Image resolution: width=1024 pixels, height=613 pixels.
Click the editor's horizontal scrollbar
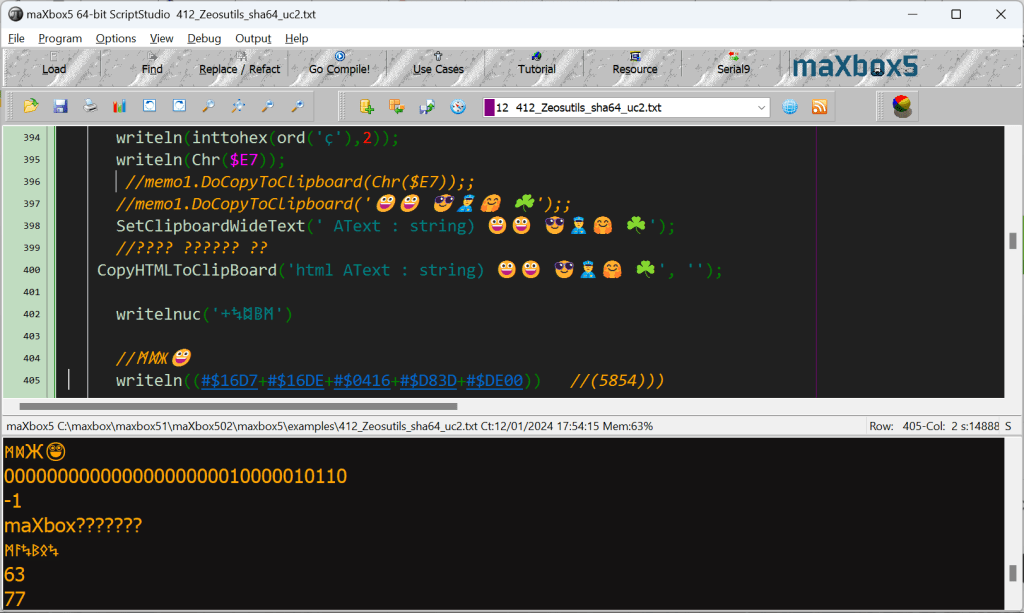(238, 407)
